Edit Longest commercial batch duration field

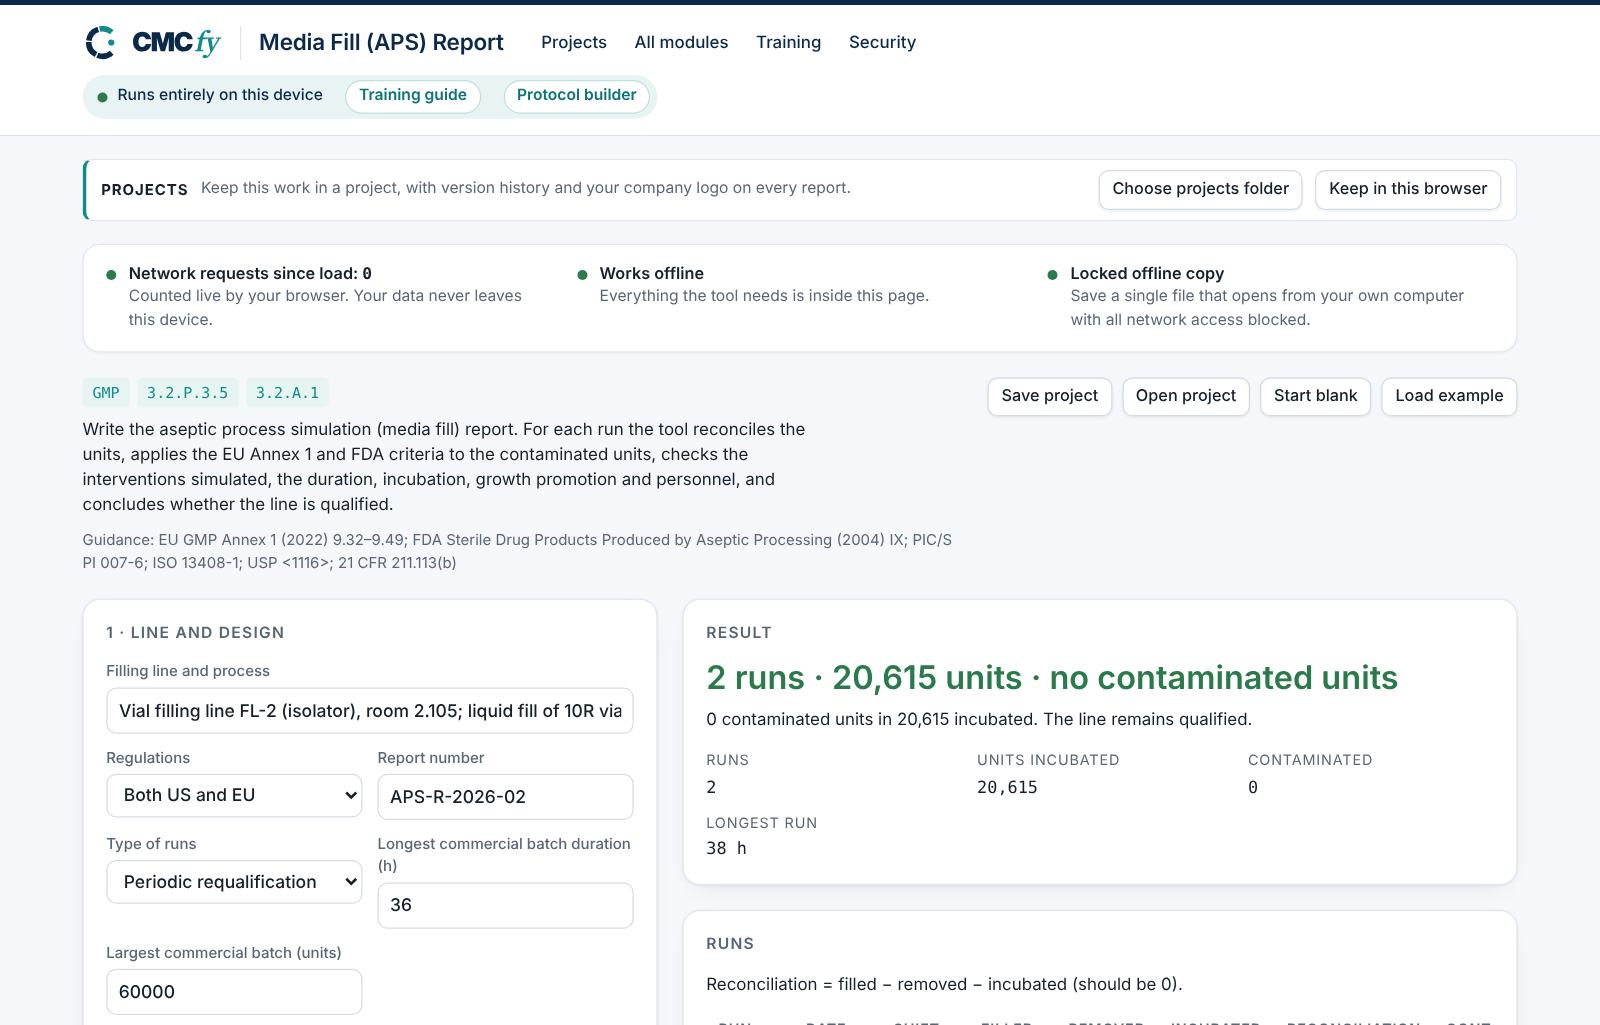505,905
